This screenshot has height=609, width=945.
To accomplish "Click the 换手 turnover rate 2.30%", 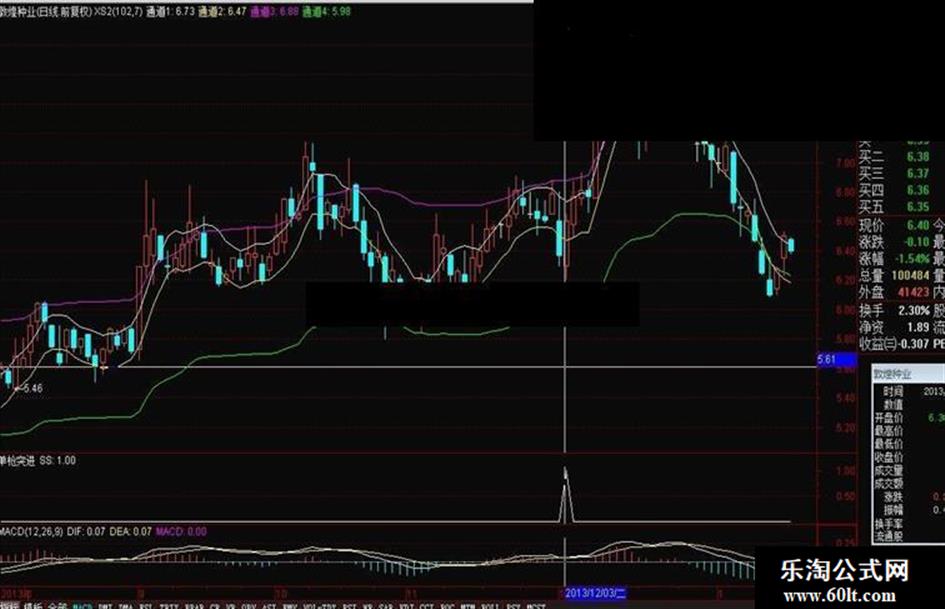I will point(914,311).
